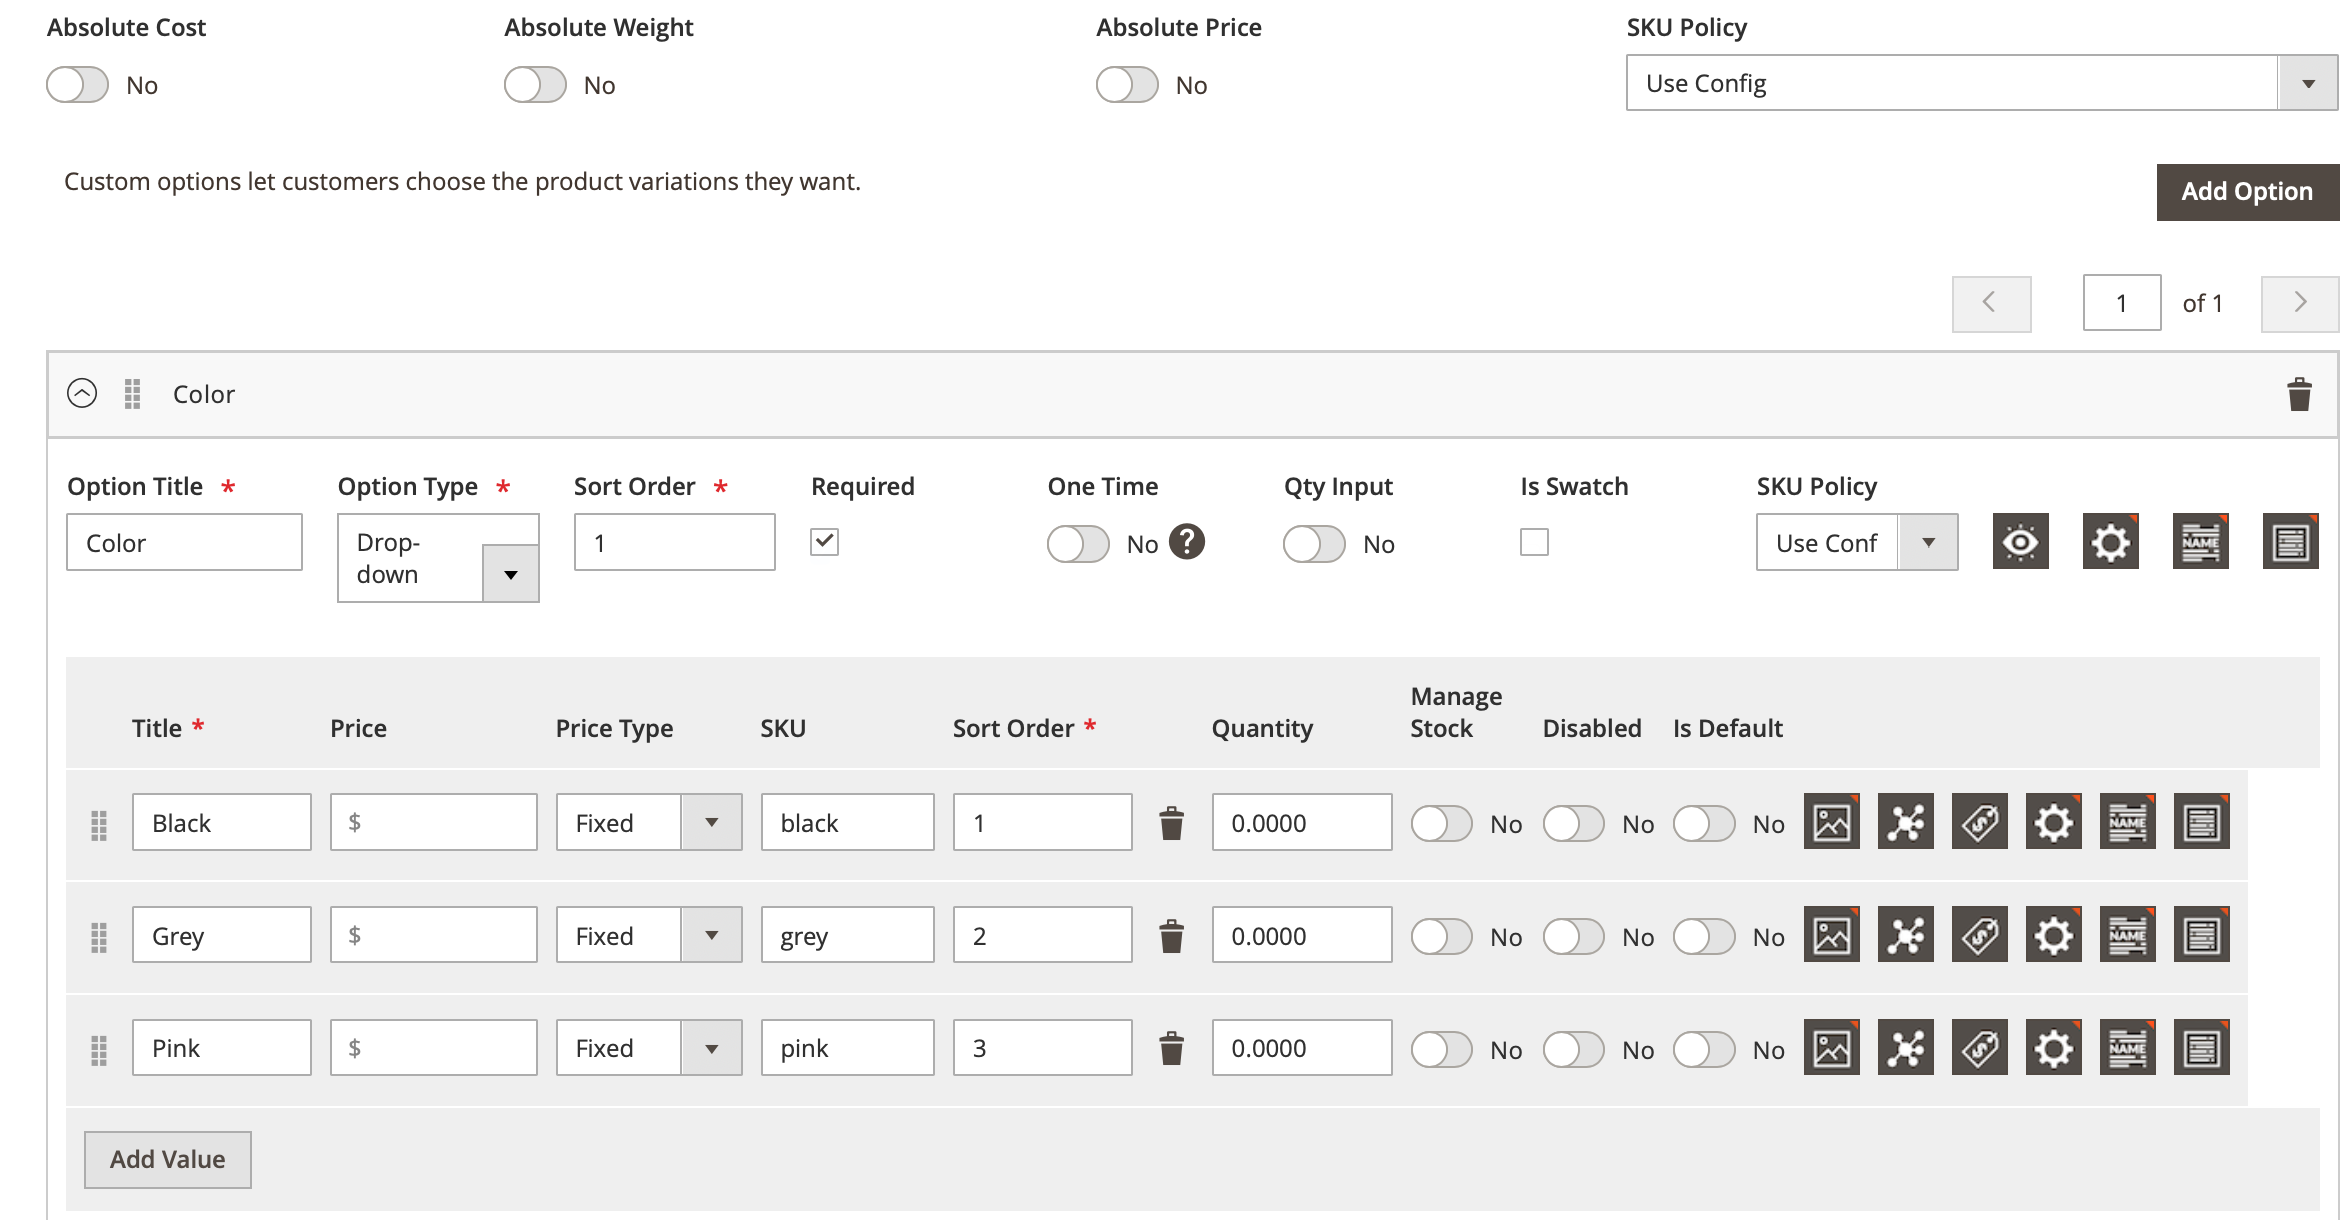Open the top SKU Policy dropdown
Image resolution: width=2346 pixels, height=1220 pixels.
click(1982, 83)
